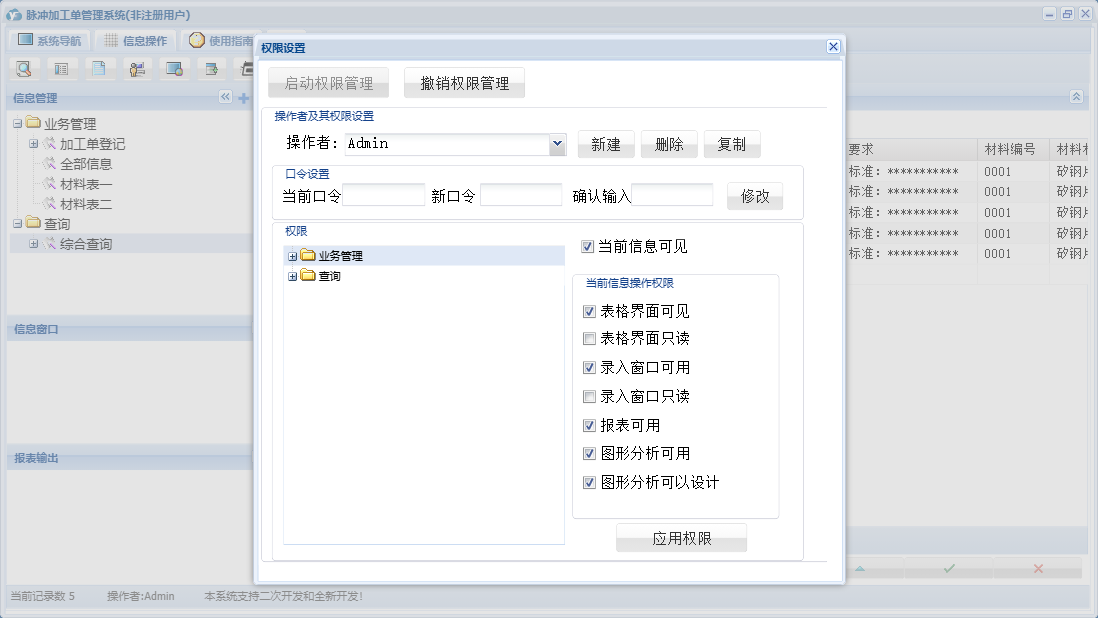Click the 新建 operator button
The height and width of the screenshot is (618, 1098).
point(606,144)
